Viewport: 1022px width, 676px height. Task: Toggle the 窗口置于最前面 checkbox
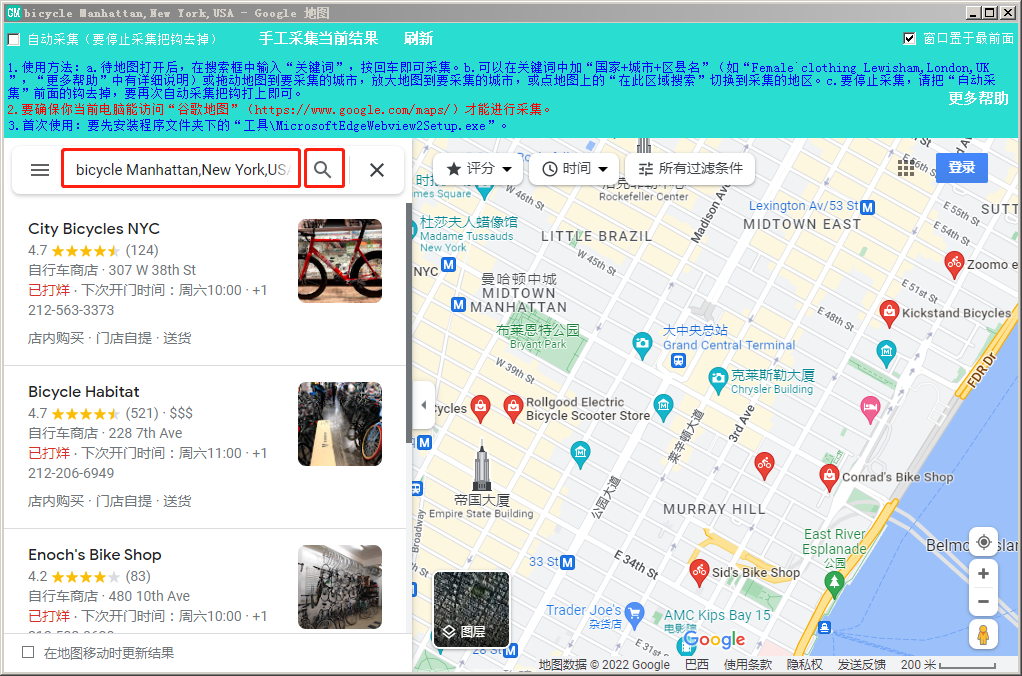pos(909,39)
